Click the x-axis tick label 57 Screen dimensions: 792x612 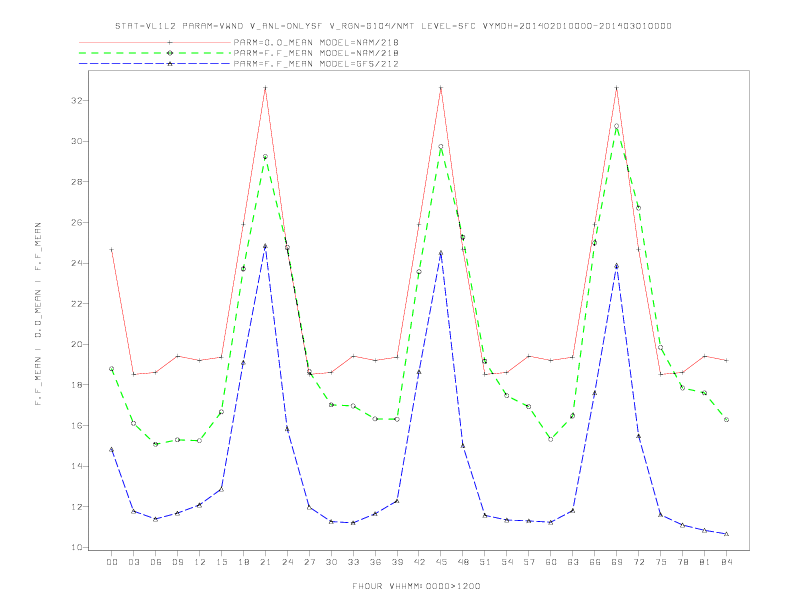tap(529, 562)
